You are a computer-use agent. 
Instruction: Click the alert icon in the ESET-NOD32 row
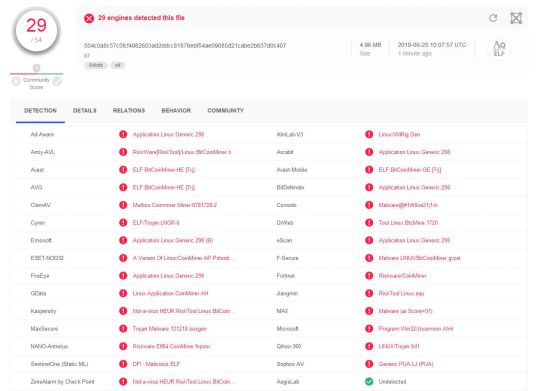pos(123,258)
